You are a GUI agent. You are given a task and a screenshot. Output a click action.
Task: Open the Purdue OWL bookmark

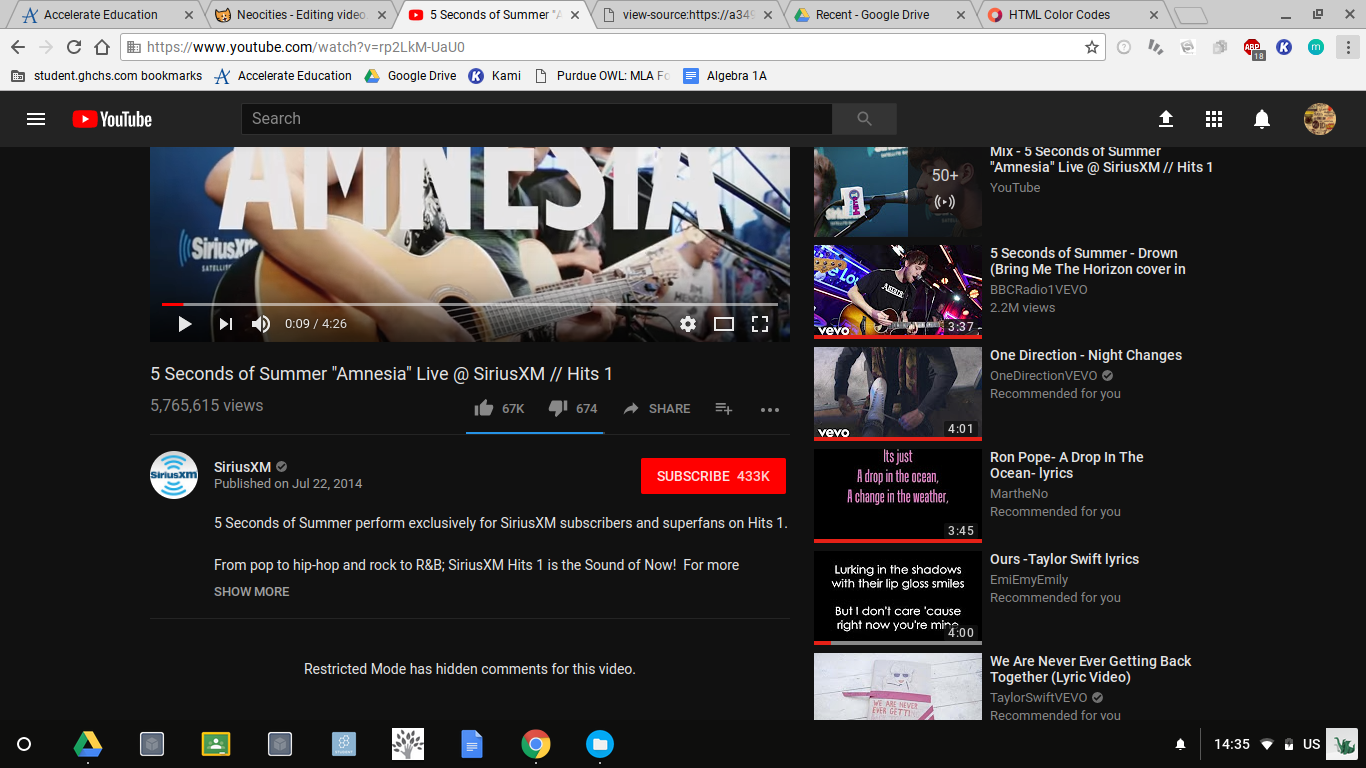click(x=602, y=76)
